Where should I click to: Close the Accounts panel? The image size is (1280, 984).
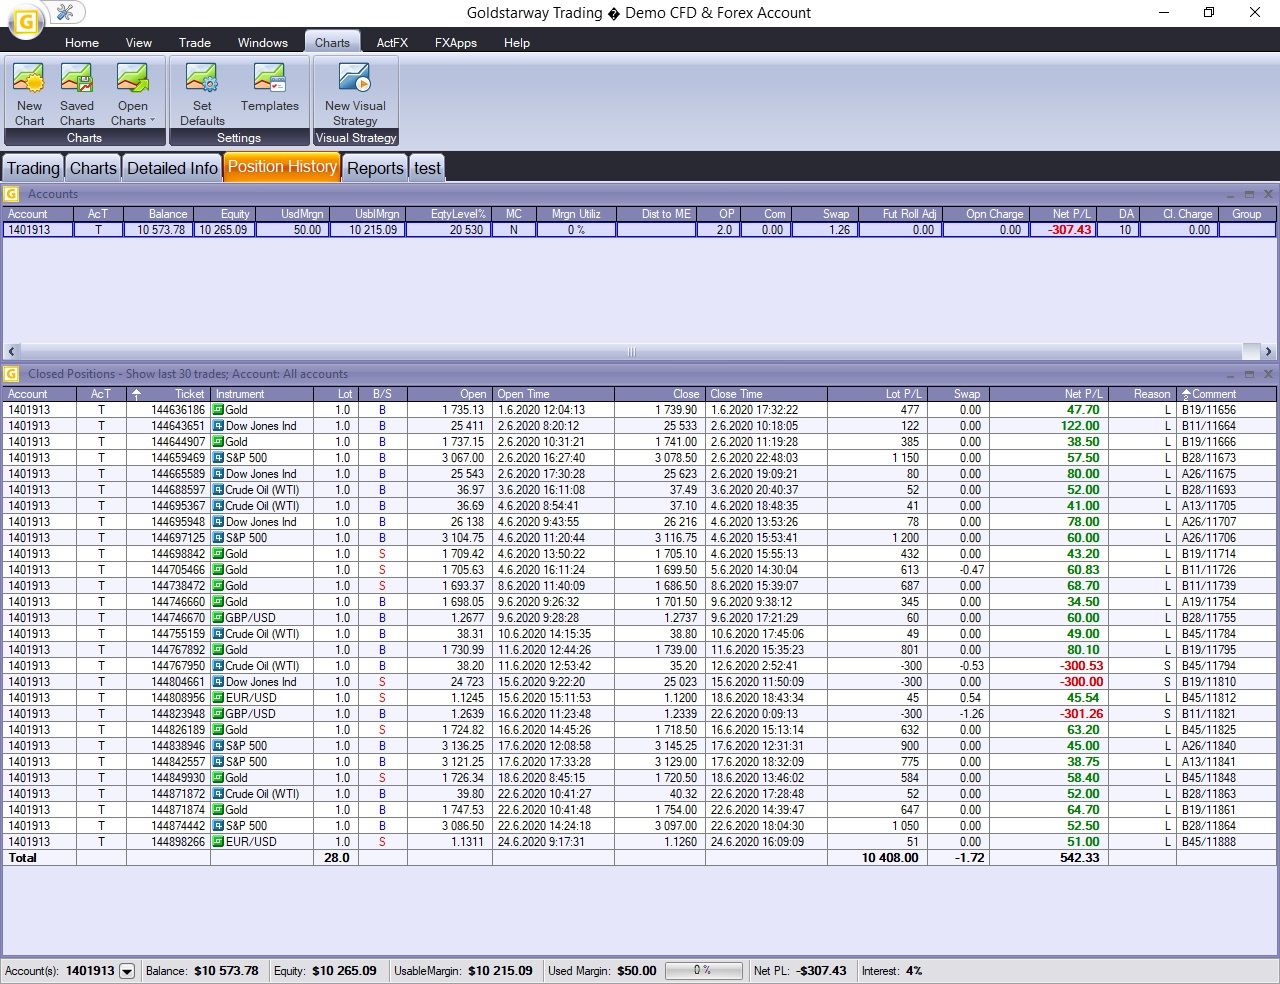point(1268,194)
